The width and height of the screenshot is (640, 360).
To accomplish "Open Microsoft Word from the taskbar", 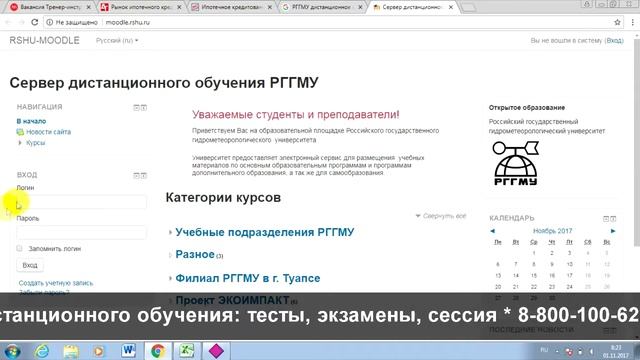I will point(129,351).
